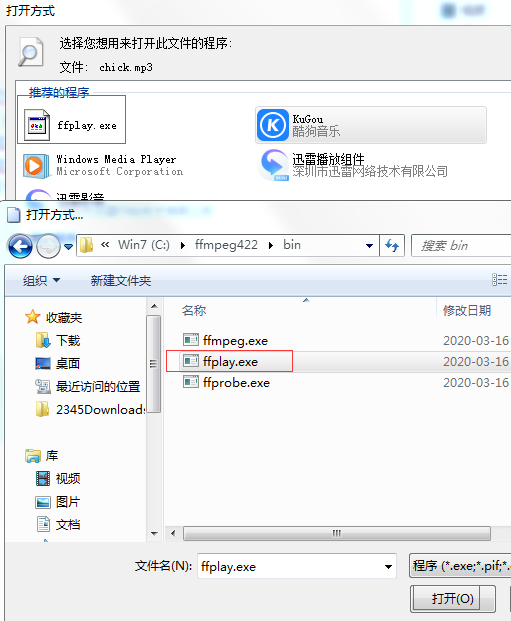Expand the address bar path dropdown
Screen dimensions: 511x621
click(x=369, y=246)
